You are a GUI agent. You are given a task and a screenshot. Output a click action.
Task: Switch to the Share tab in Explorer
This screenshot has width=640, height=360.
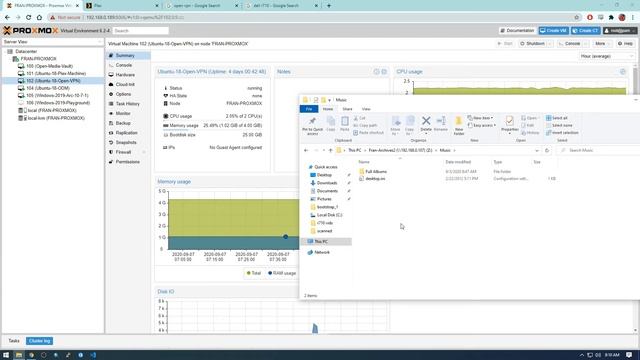(347, 109)
